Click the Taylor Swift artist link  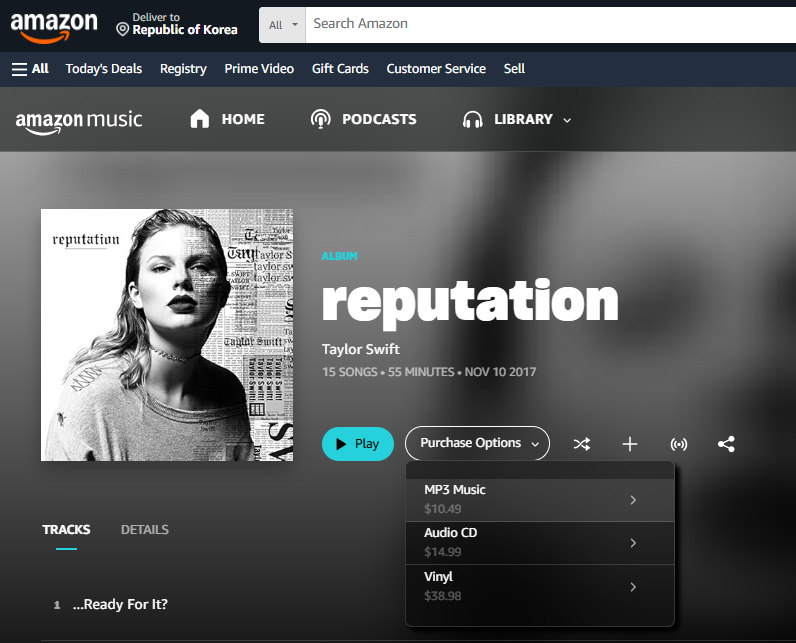(x=360, y=349)
